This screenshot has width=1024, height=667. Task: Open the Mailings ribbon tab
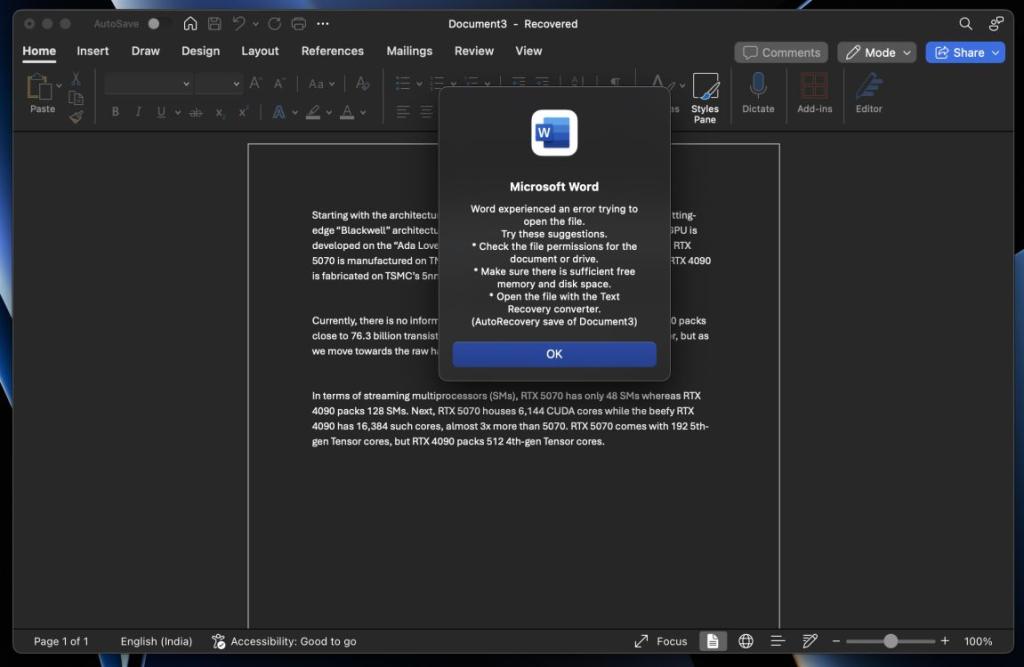pyautogui.click(x=410, y=51)
